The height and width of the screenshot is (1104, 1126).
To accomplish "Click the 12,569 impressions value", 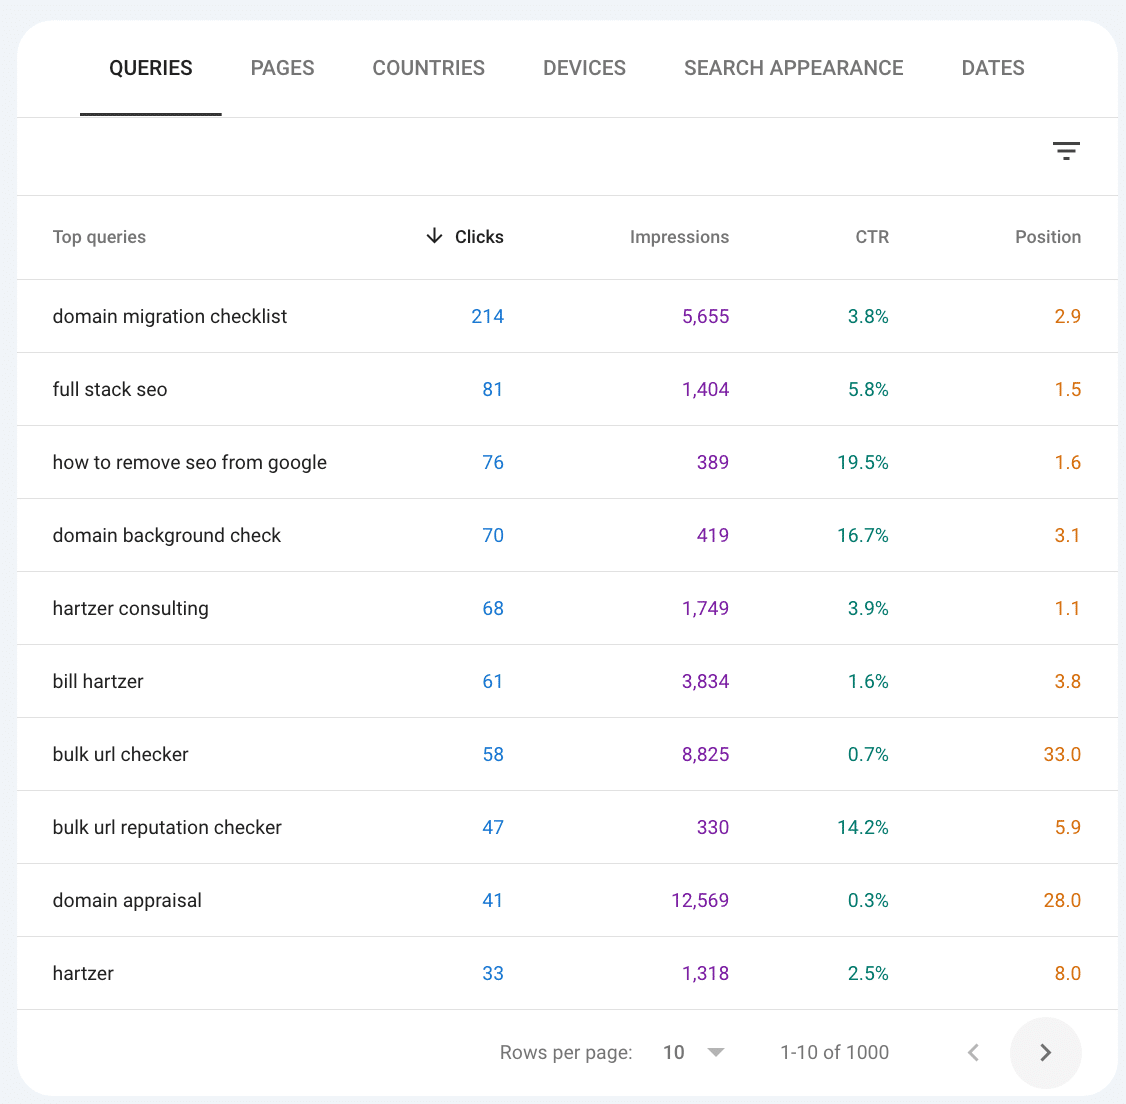I will click(x=700, y=900).
